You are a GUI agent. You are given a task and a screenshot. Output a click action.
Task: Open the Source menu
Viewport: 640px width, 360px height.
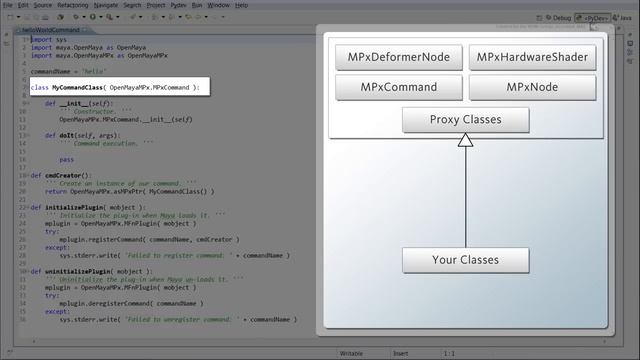(42, 5)
